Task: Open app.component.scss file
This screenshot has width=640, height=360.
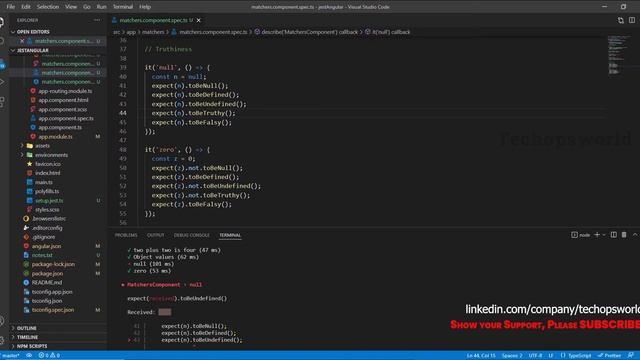Action: (x=62, y=109)
